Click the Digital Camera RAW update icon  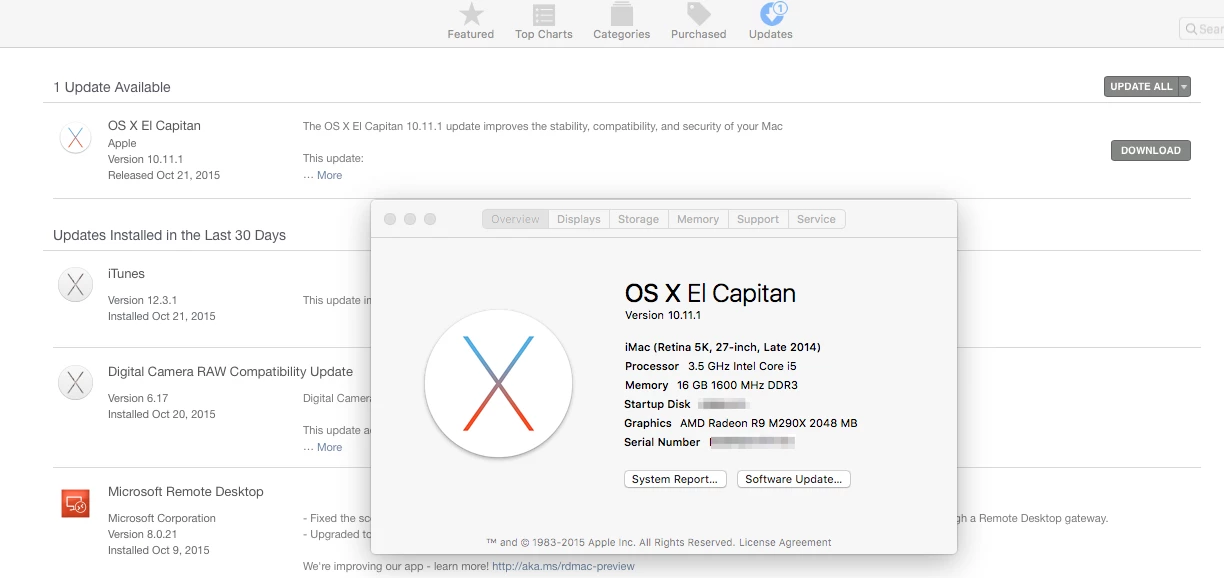click(x=75, y=383)
